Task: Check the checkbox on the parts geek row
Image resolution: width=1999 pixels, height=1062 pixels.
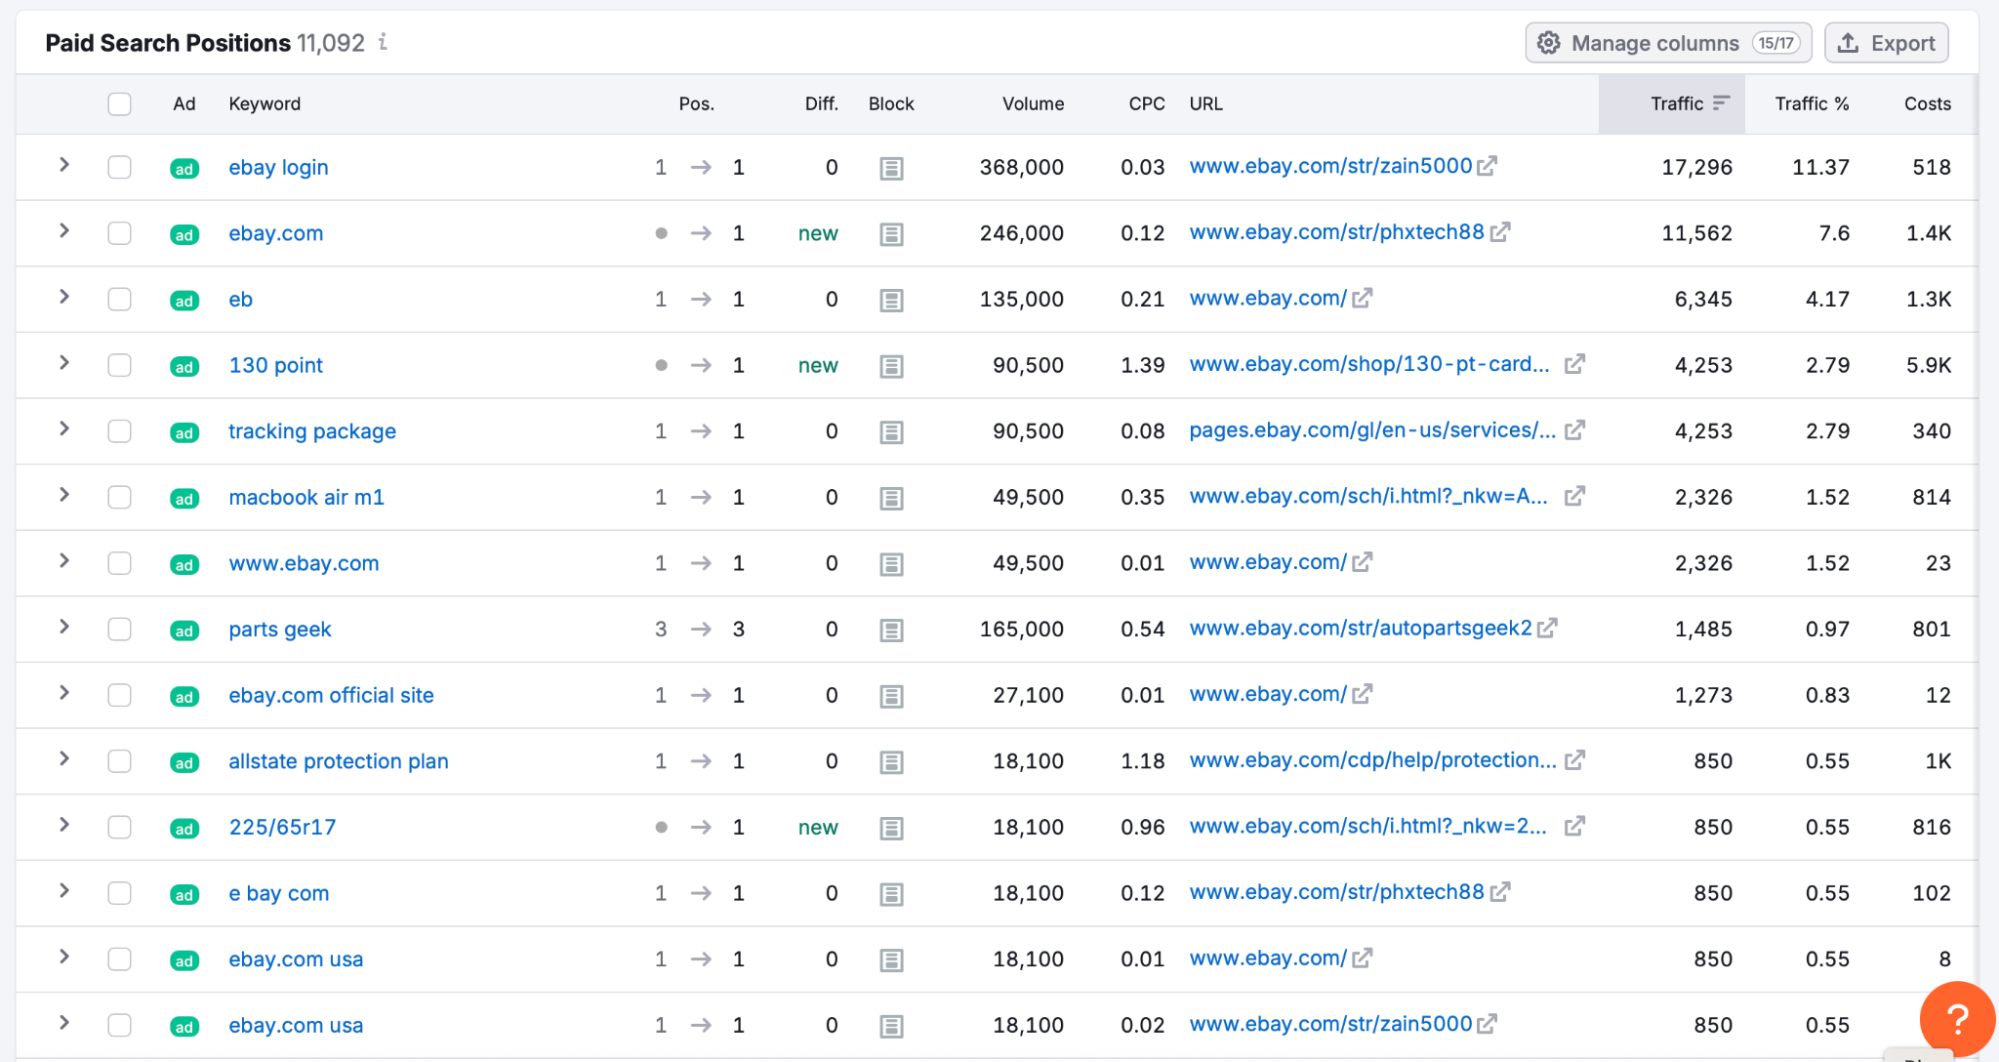Action: tap(119, 629)
